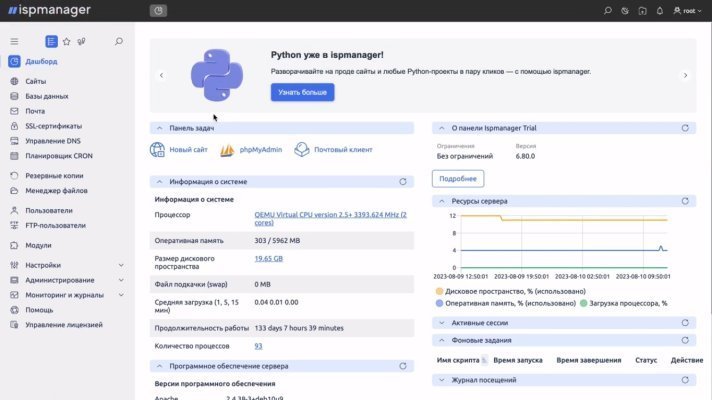Click Подробнее button
Image resolution: width=712 pixels, height=400 pixels.
[458, 179]
